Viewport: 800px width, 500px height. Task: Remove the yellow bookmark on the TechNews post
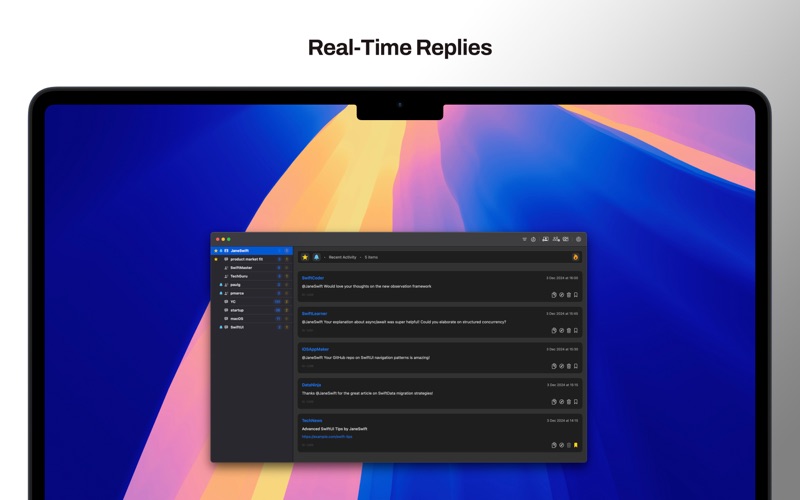click(576, 445)
